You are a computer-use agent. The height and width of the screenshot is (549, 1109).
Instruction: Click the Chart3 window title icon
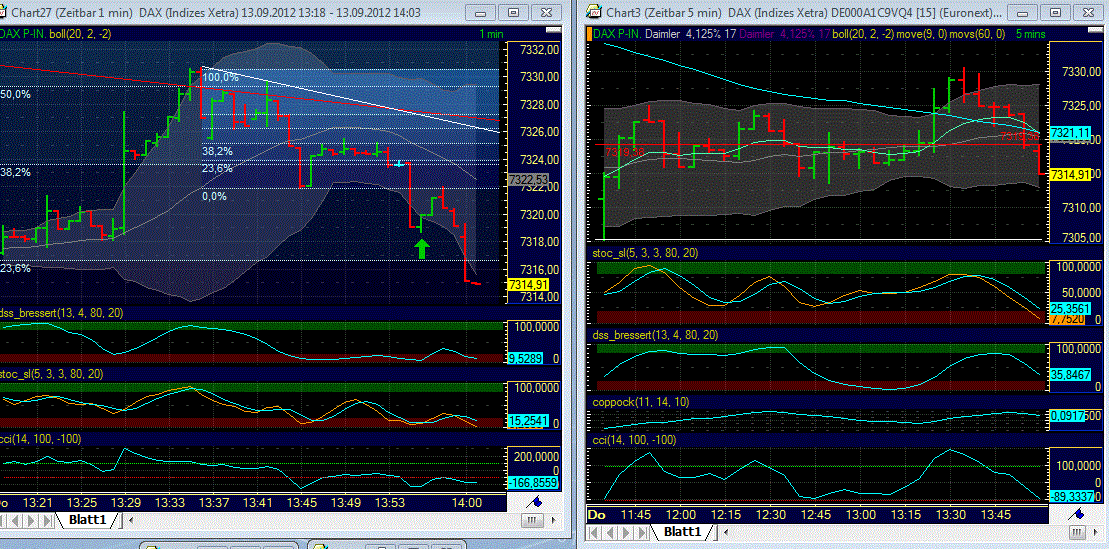[x=594, y=12]
